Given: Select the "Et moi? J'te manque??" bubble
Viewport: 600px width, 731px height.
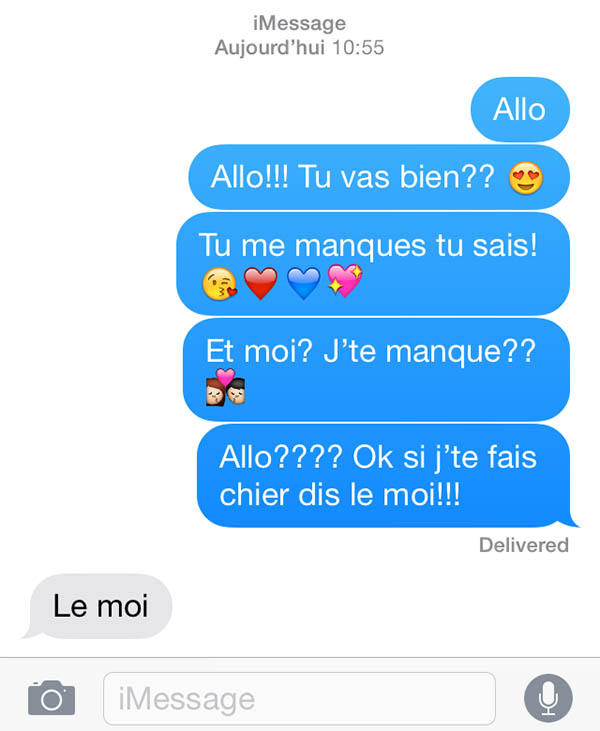Looking at the screenshot, I should [376, 370].
